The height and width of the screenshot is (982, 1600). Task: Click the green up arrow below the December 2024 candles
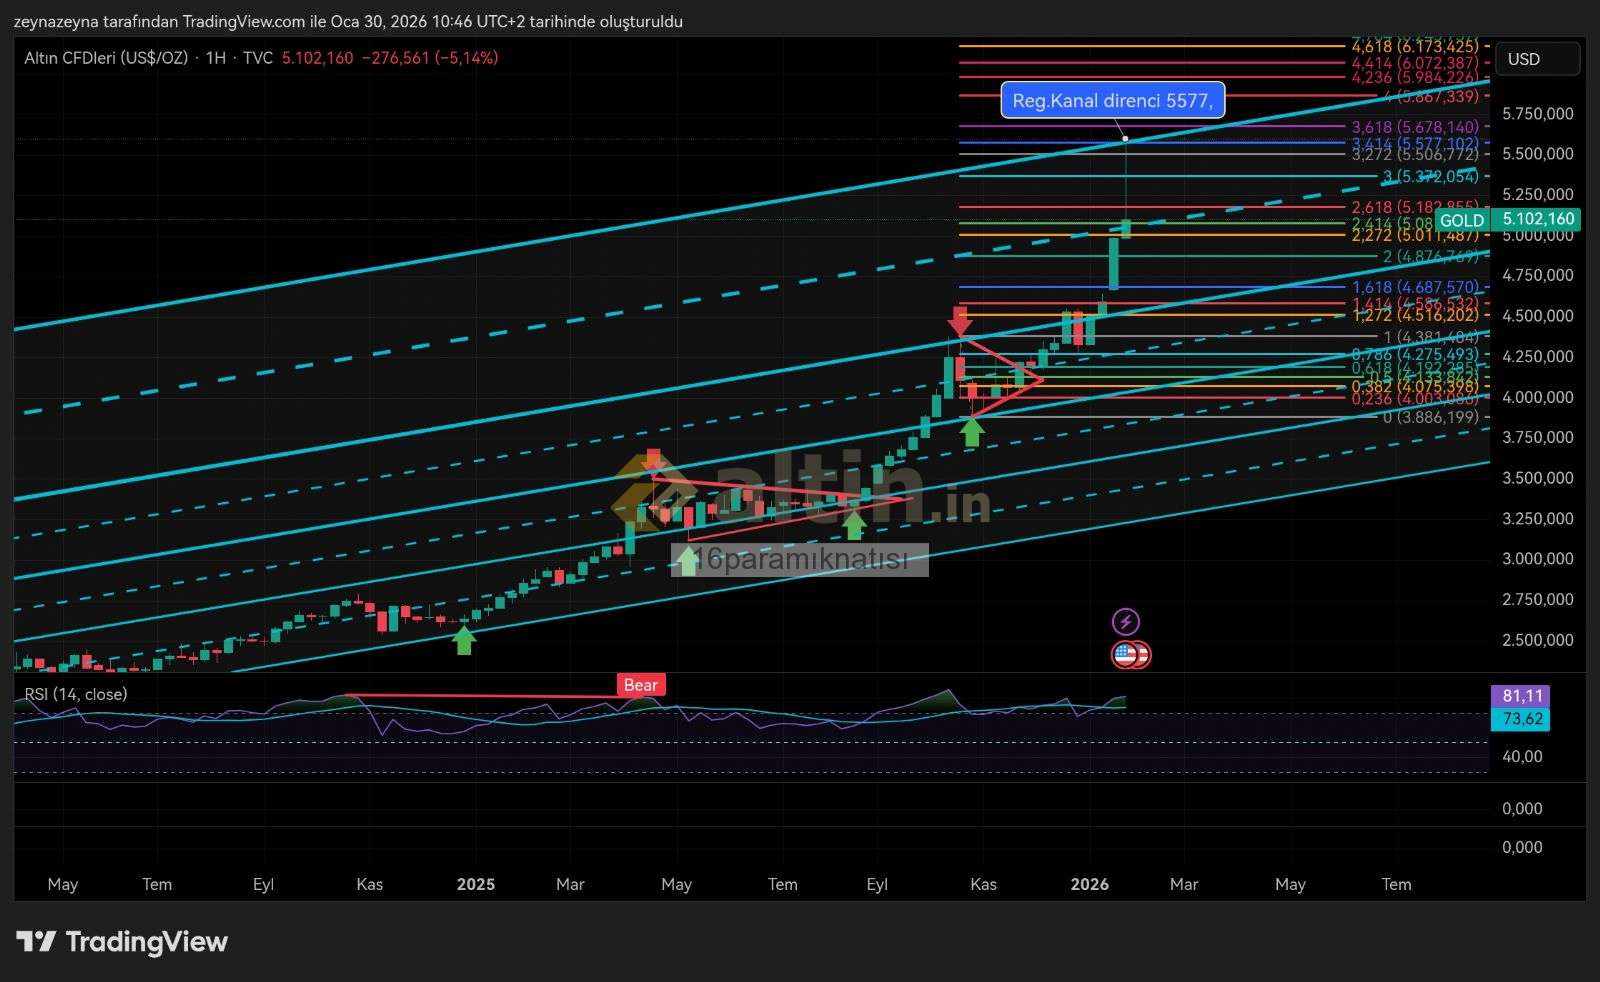coord(464,639)
